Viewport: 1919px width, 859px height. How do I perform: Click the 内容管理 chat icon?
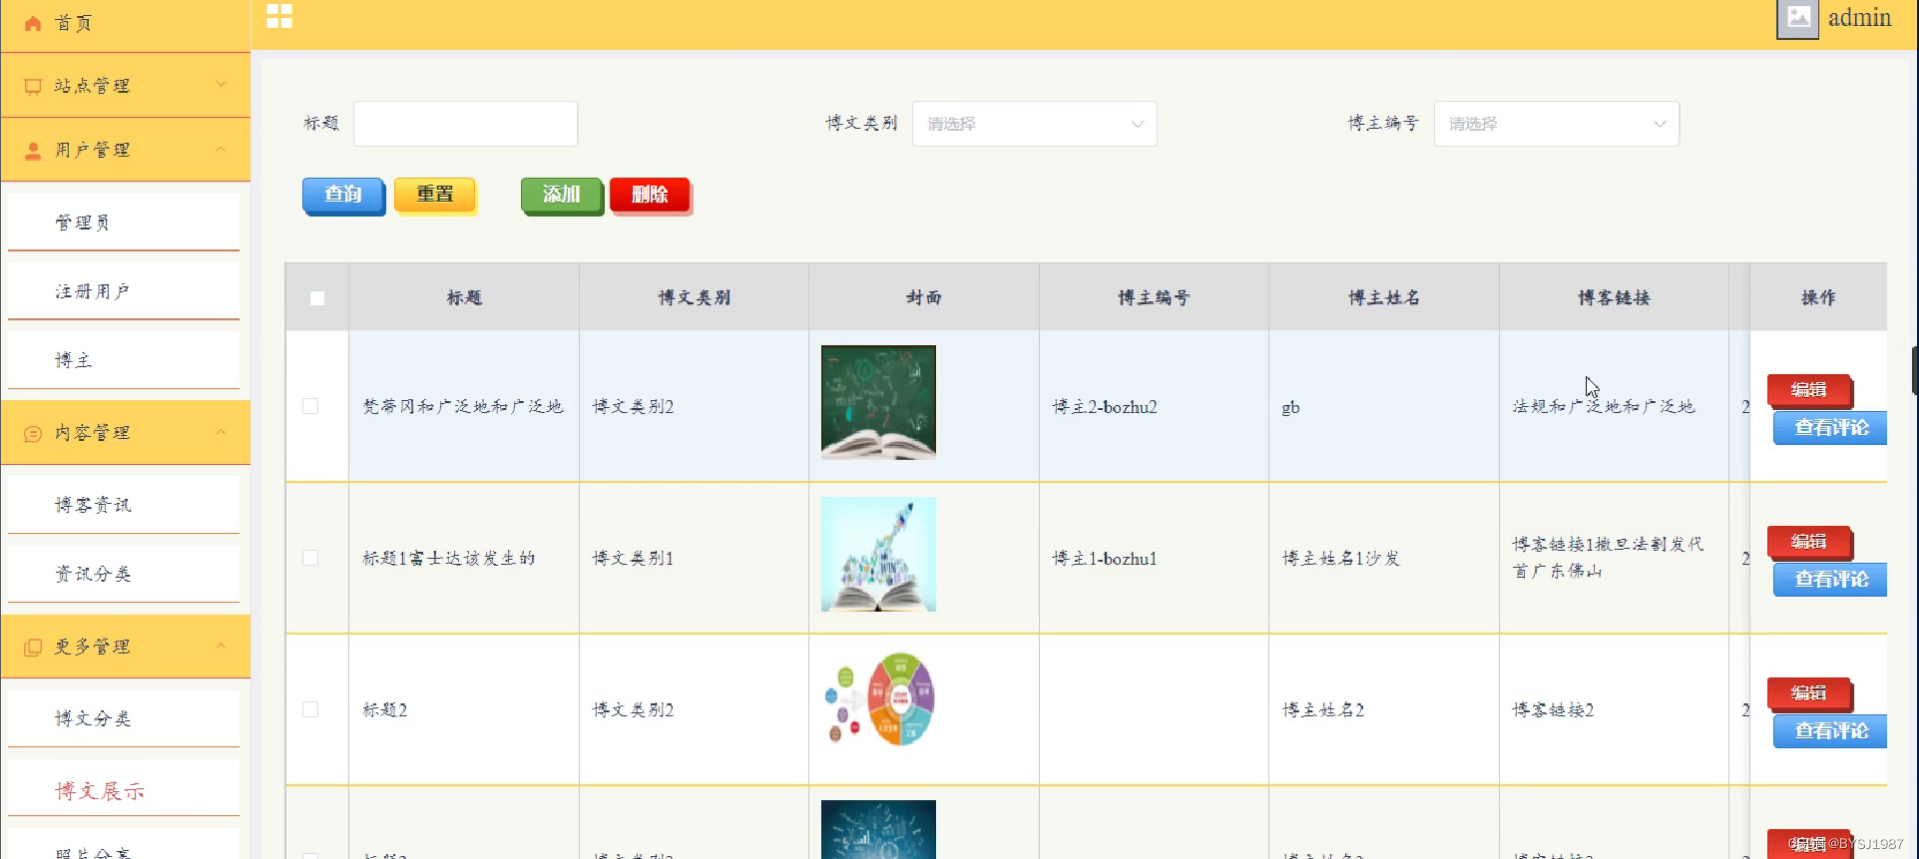[x=33, y=434]
